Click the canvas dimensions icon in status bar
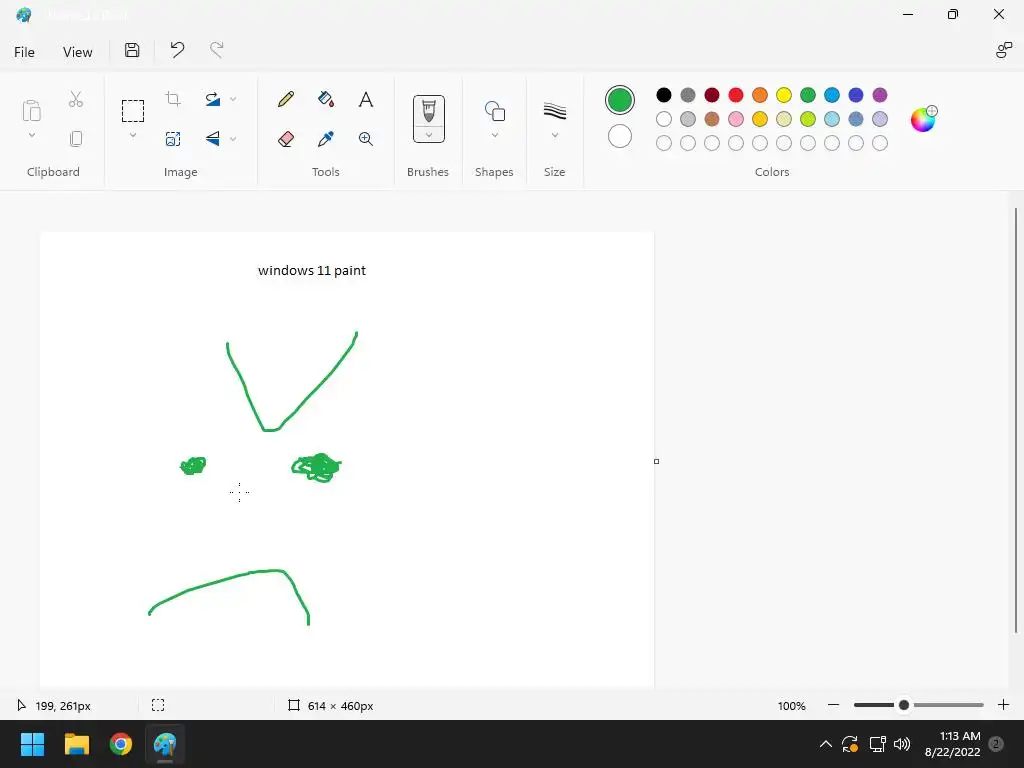 (x=294, y=705)
